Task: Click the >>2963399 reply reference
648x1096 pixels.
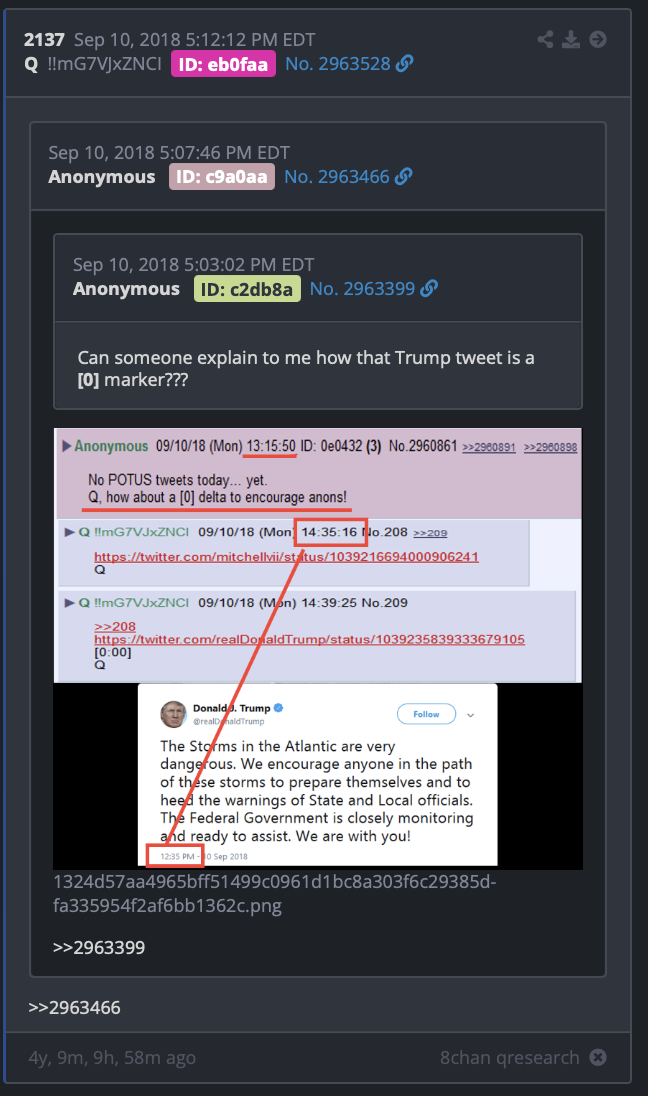Action: pos(99,948)
